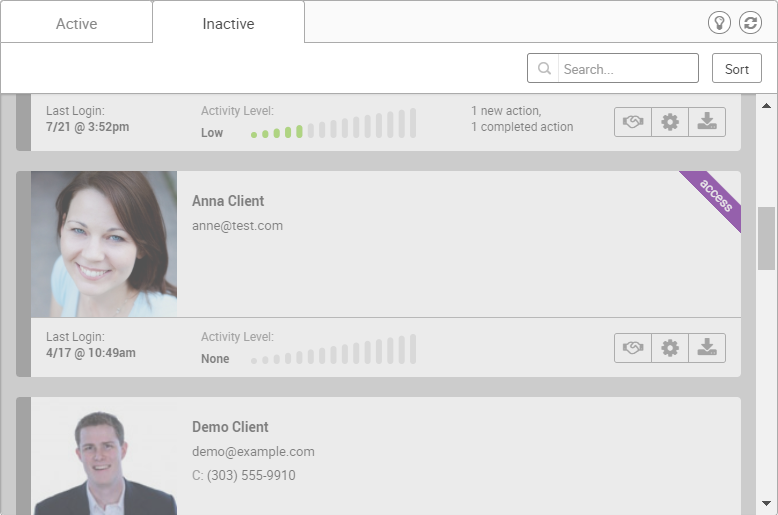The image size is (778, 515).
Task: Open gear settings for Anna Client
Action: click(670, 348)
